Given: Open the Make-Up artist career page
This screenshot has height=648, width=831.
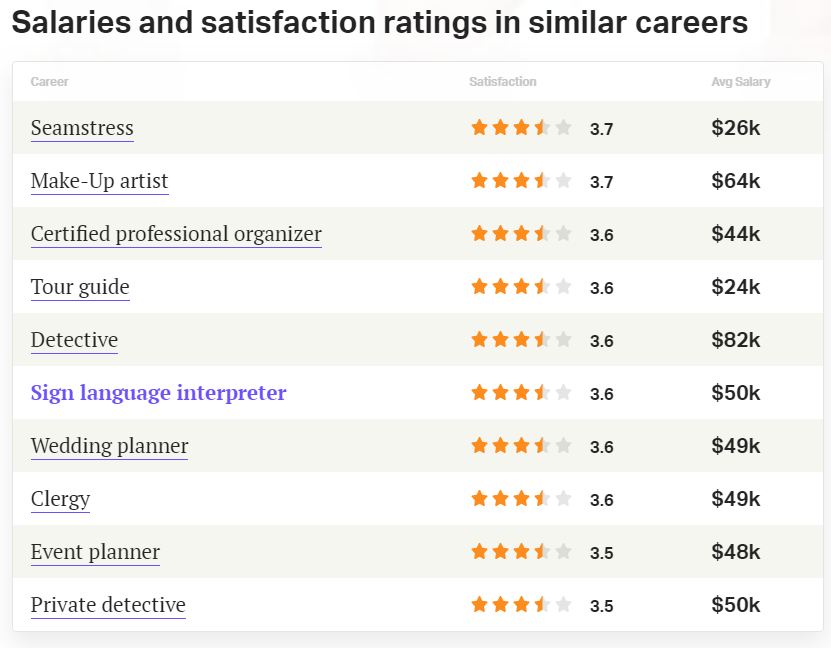Looking at the screenshot, I should (99, 181).
